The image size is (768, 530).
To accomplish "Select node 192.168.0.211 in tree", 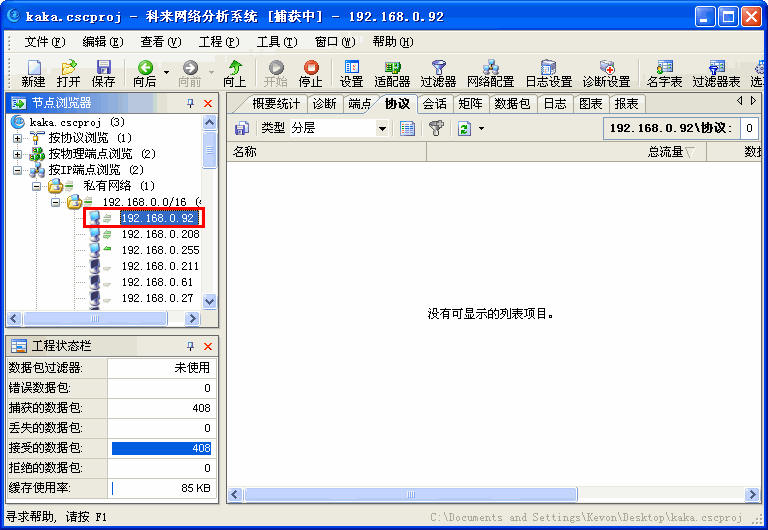I will tap(160, 266).
